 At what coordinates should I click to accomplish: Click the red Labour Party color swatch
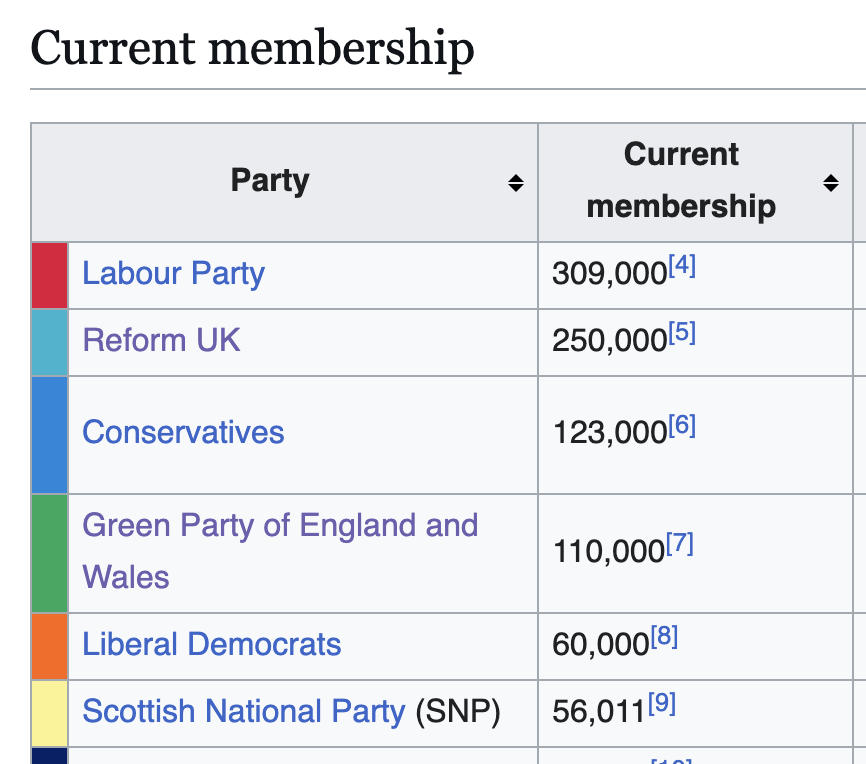pyautogui.click(x=50, y=275)
